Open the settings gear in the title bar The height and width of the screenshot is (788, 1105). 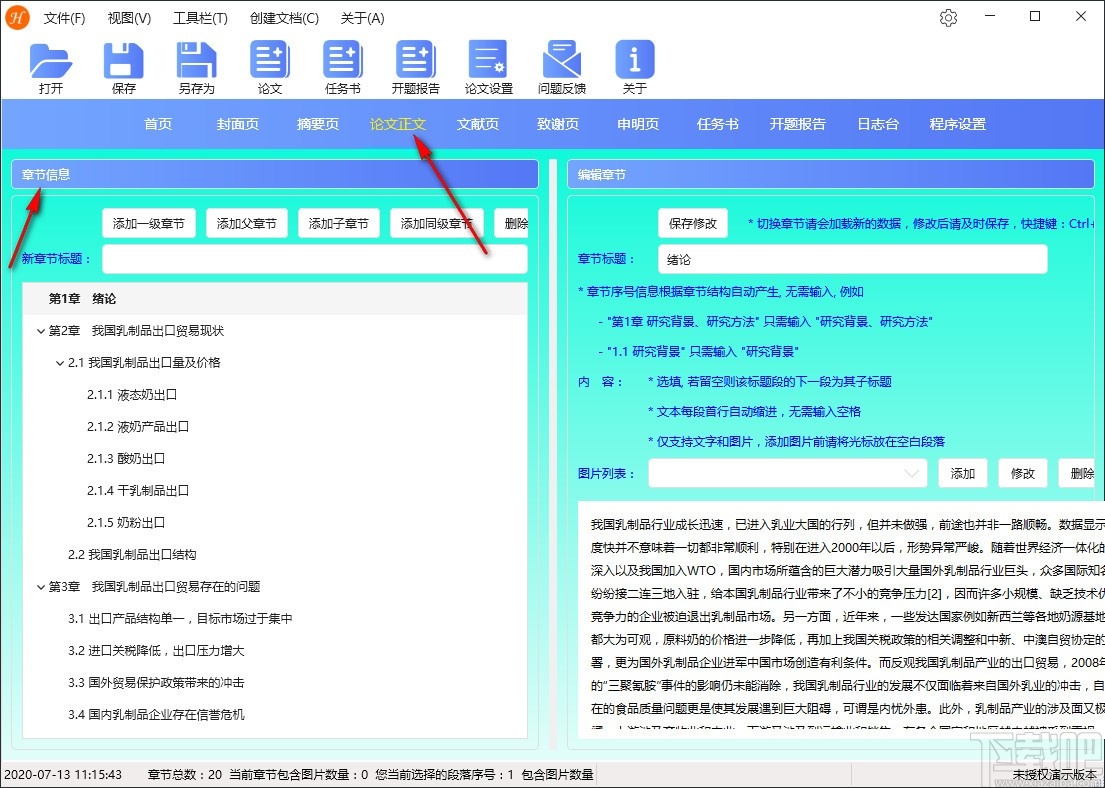click(x=948, y=17)
